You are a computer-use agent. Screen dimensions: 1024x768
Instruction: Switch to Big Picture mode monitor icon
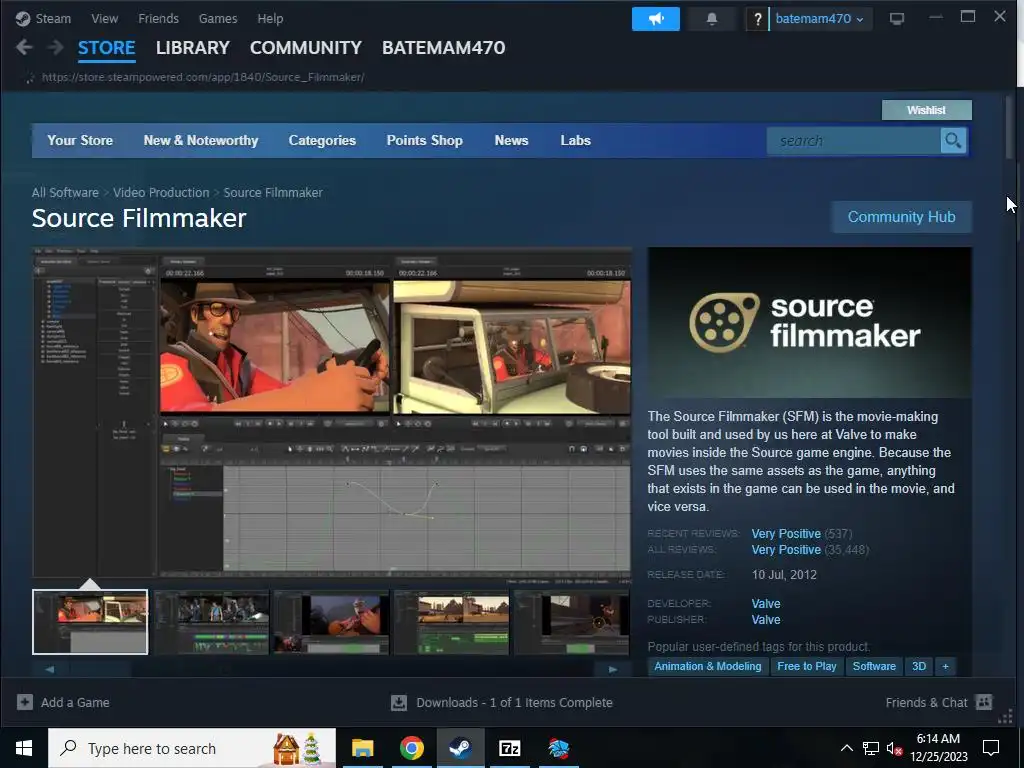tap(897, 19)
